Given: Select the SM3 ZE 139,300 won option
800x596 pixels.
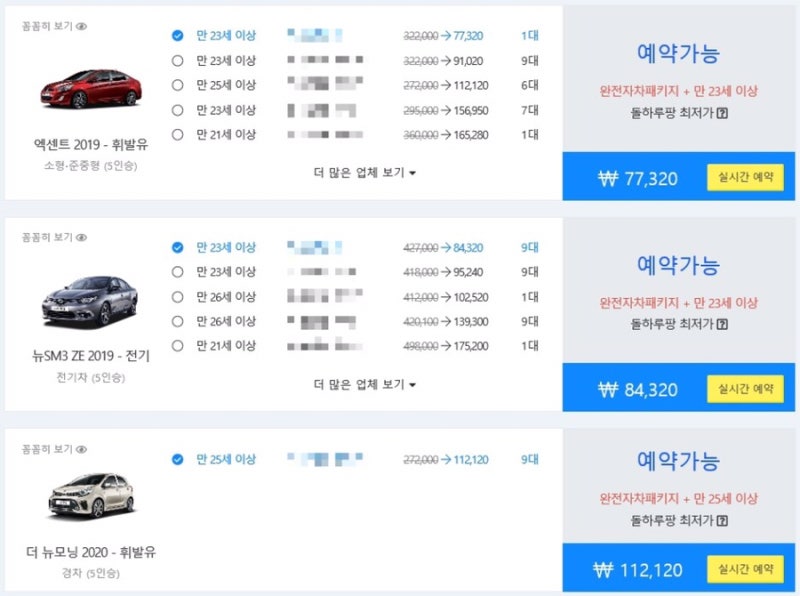Looking at the screenshot, I should (178, 321).
